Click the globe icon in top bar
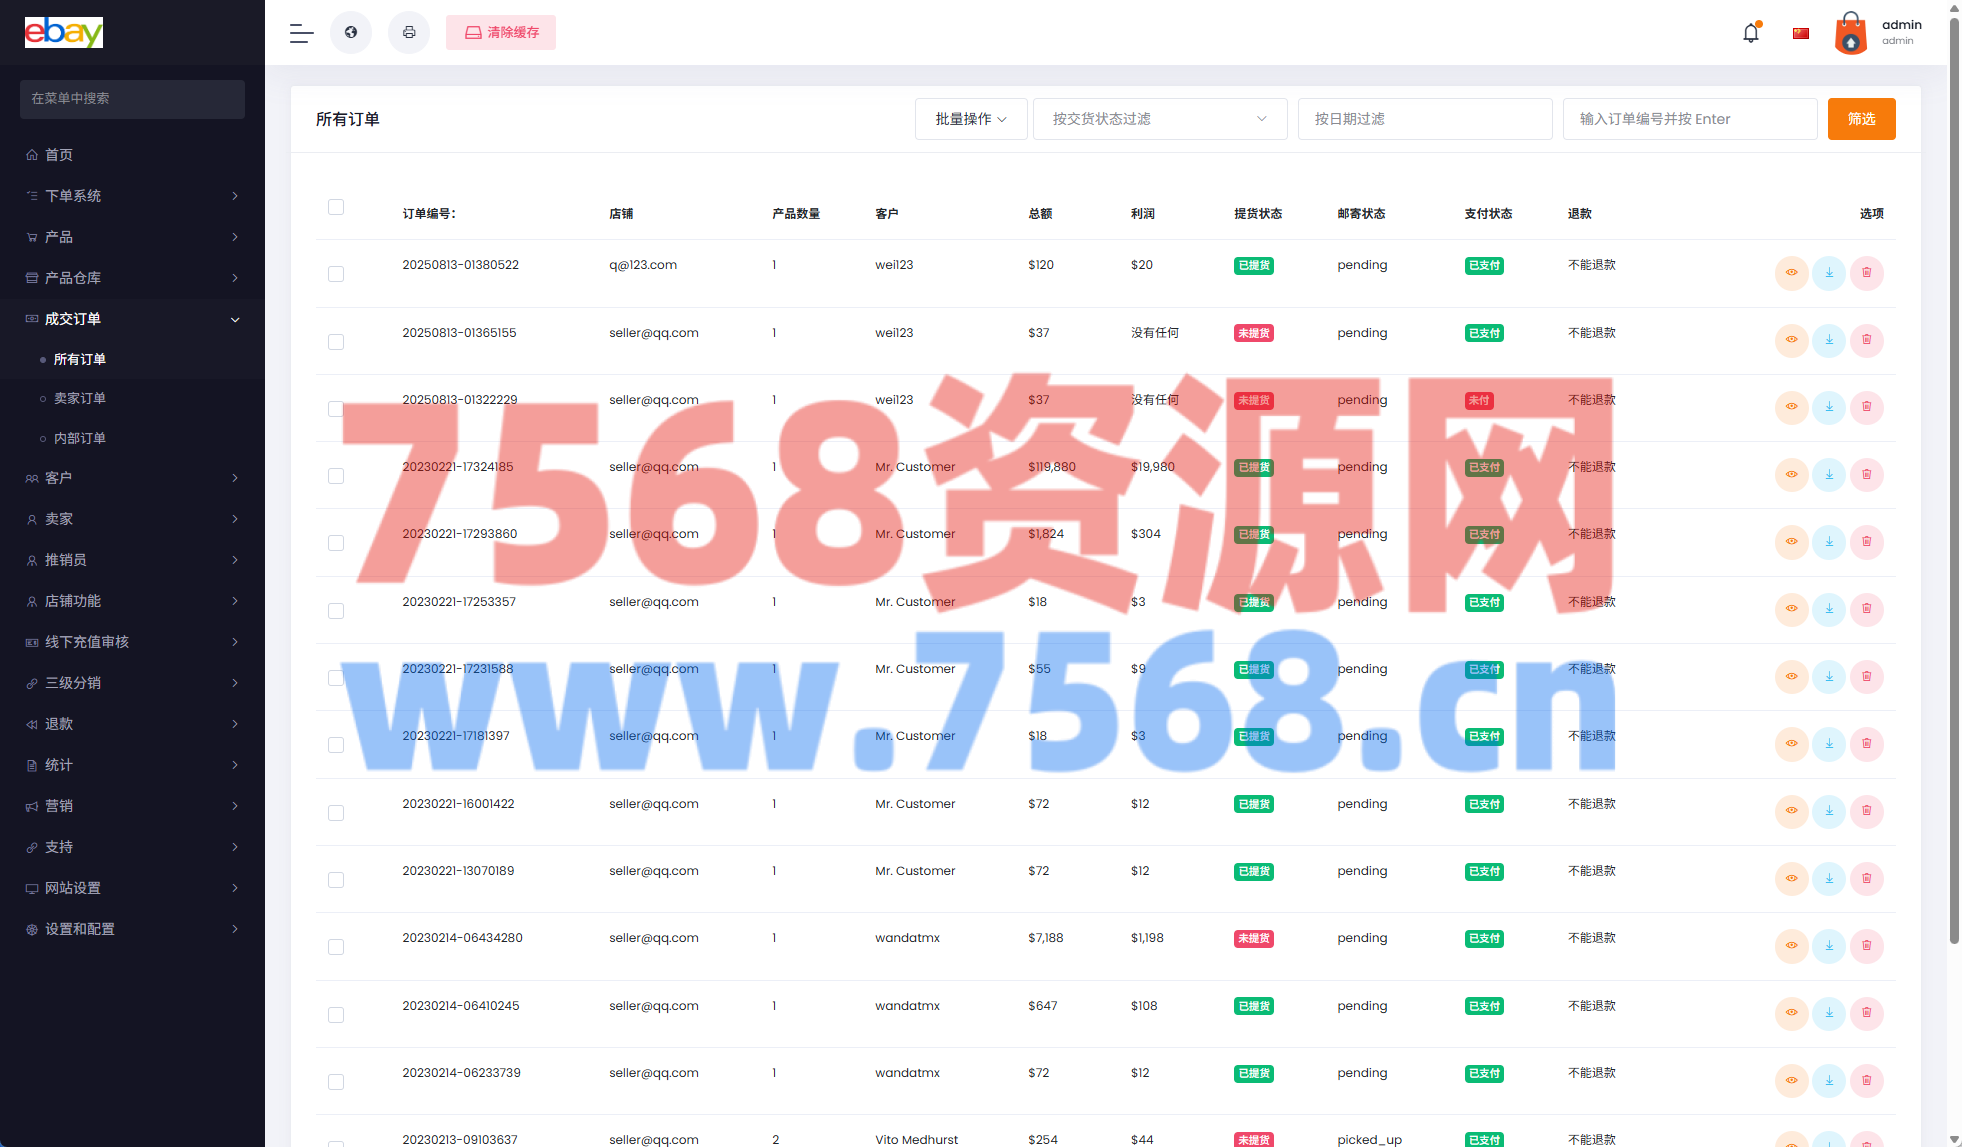 [x=351, y=32]
